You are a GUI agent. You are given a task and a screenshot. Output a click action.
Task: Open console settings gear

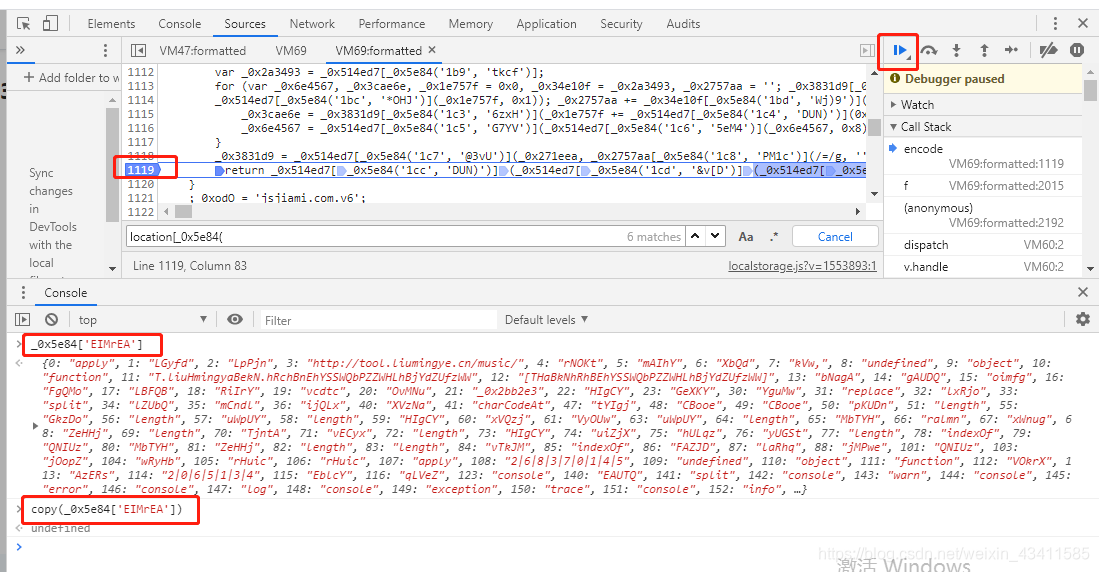point(1083,320)
